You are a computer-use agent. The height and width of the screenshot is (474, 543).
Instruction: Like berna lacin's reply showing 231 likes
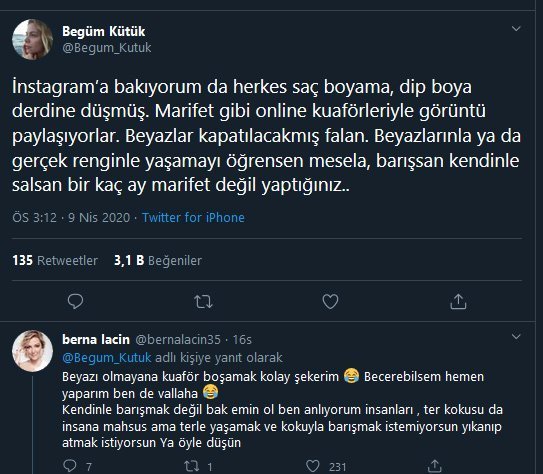[313, 466]
